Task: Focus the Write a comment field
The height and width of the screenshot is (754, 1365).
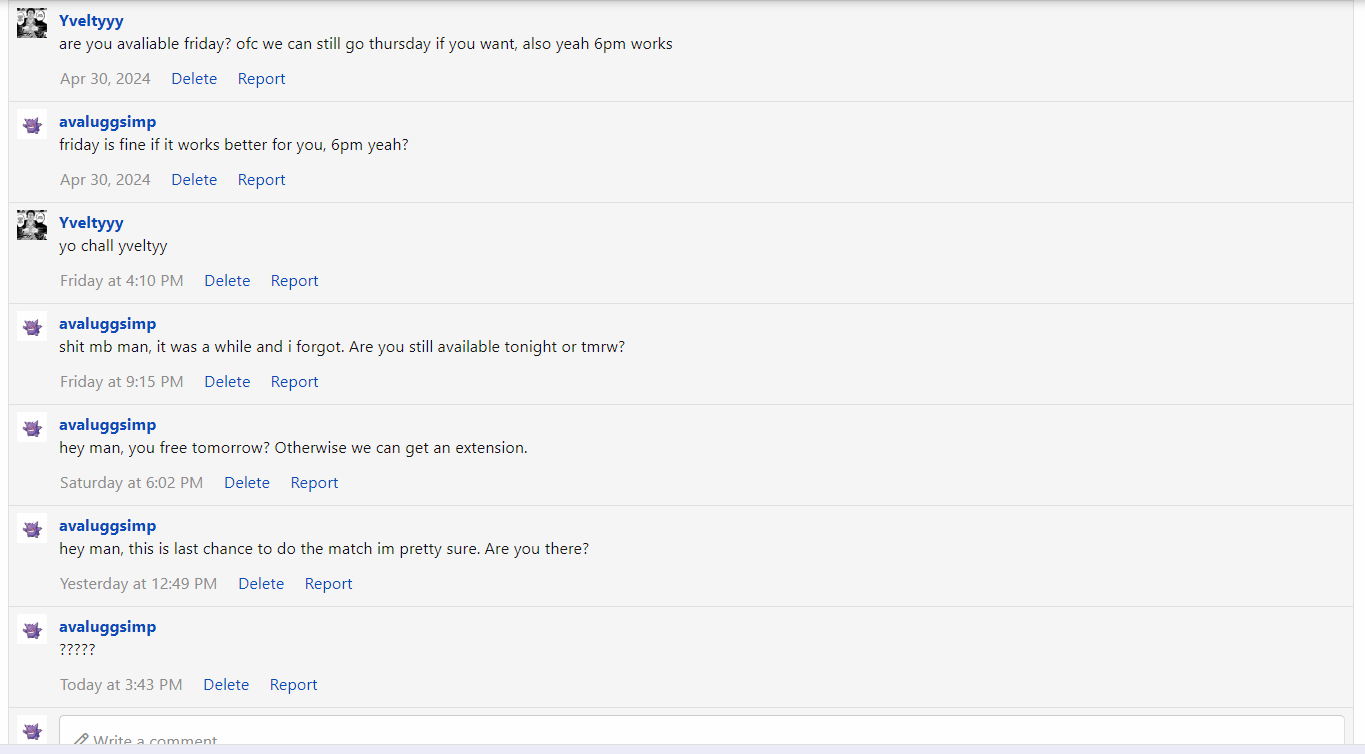Action: [x=701, y=734]
